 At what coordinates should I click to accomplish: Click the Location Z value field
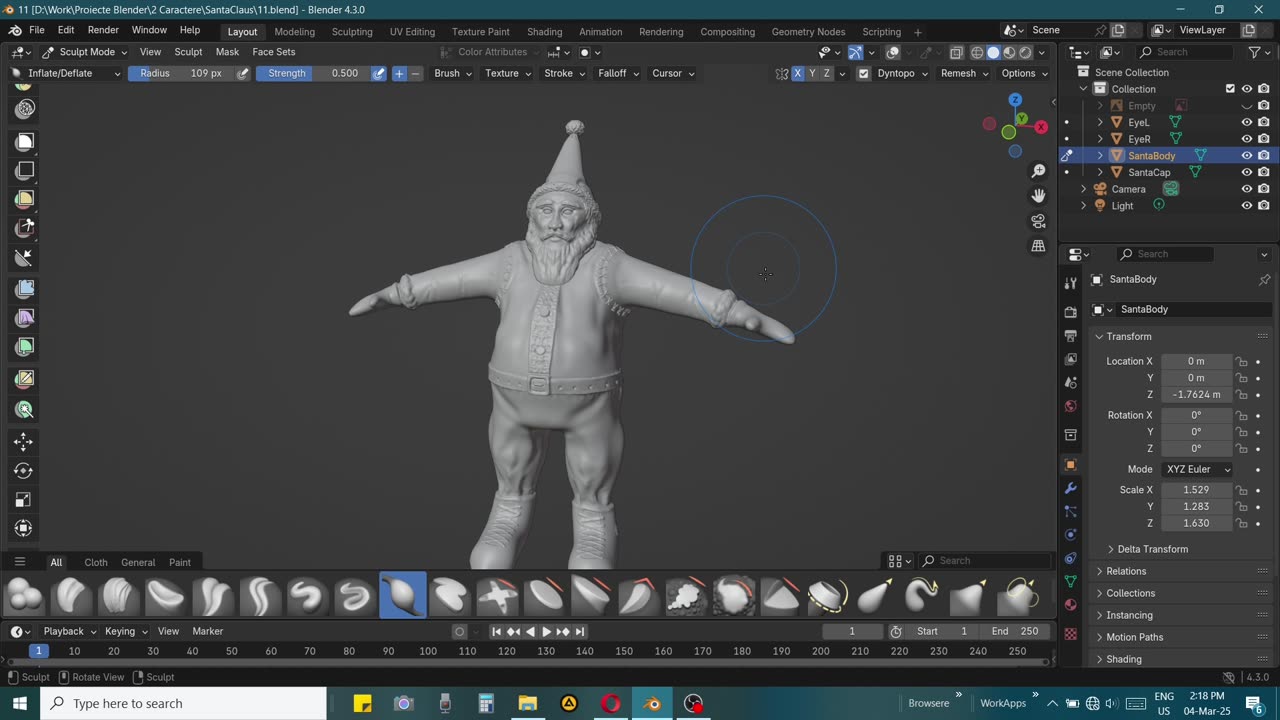point(1196,395)
